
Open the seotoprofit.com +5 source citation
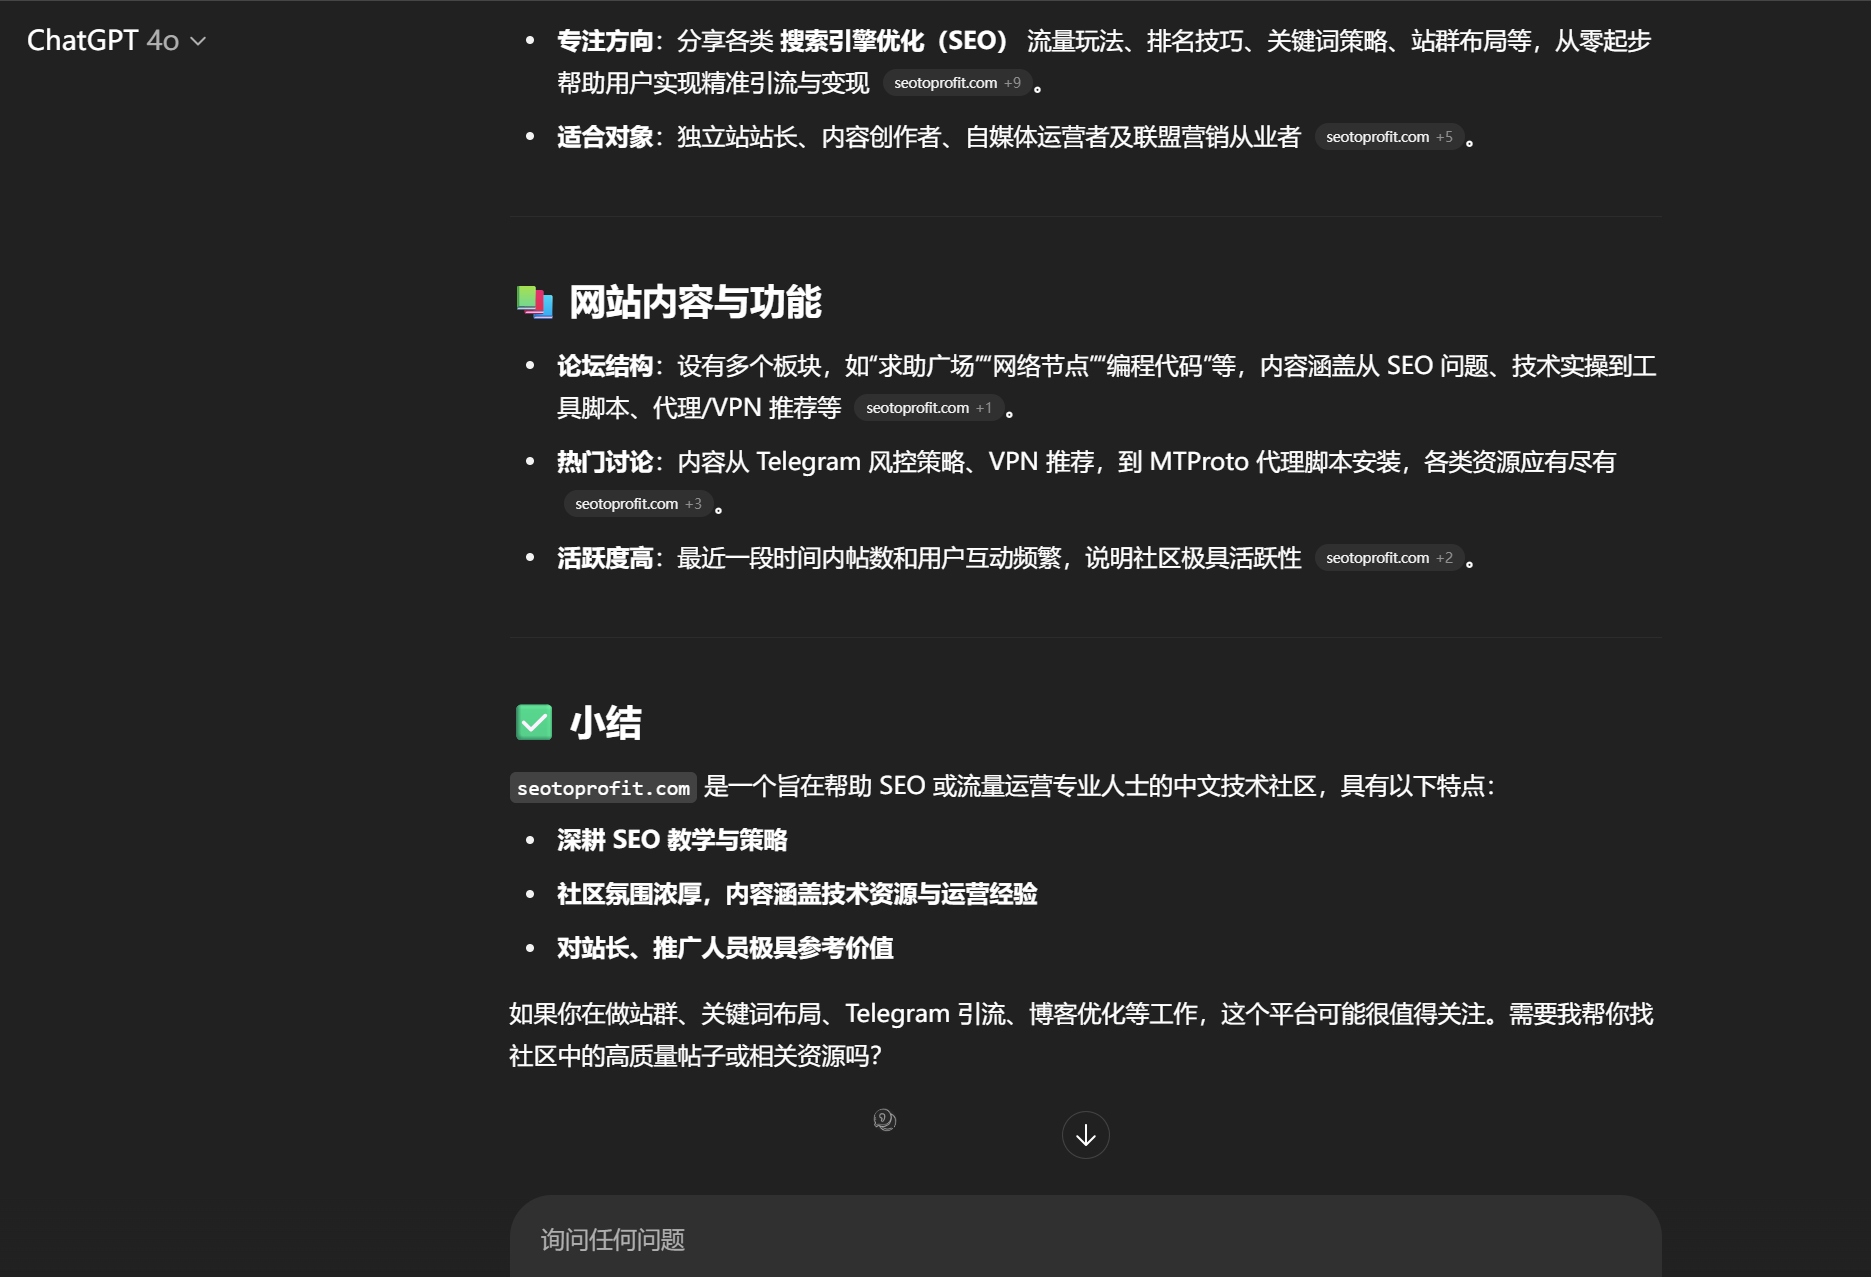coord(1389,137)
